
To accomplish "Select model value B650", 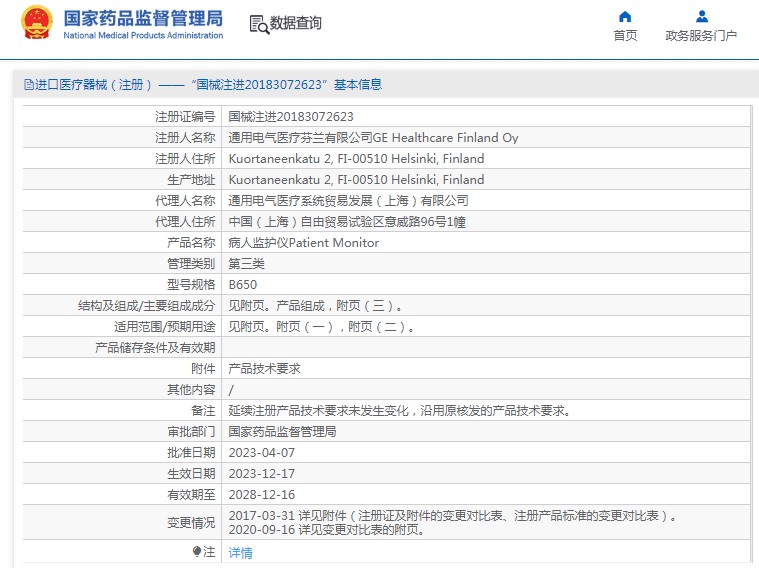I will point(243,285).
